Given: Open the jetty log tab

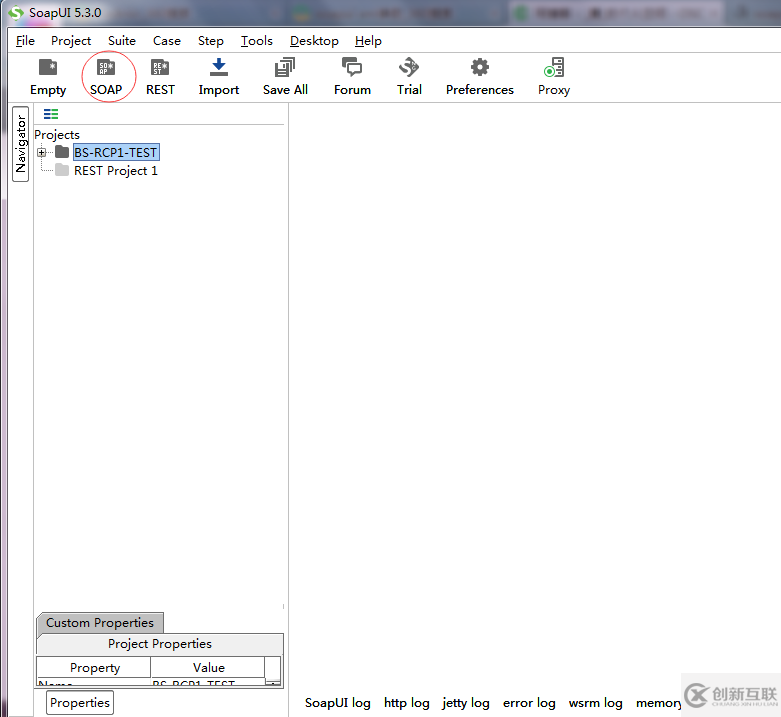Looking at the screenshot, I should [x=466, y=703].
